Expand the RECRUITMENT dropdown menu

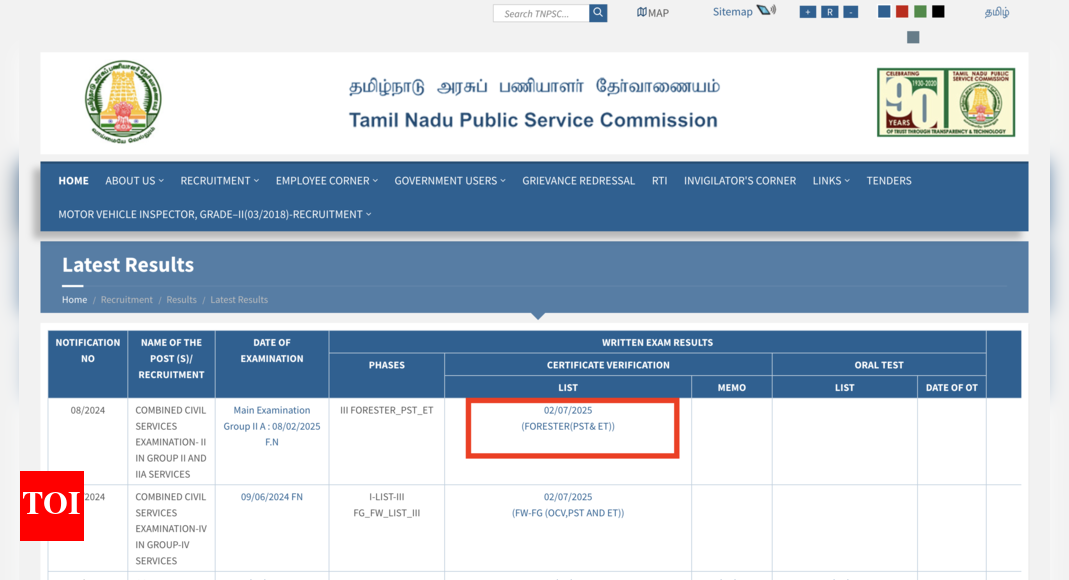[220, 181]
